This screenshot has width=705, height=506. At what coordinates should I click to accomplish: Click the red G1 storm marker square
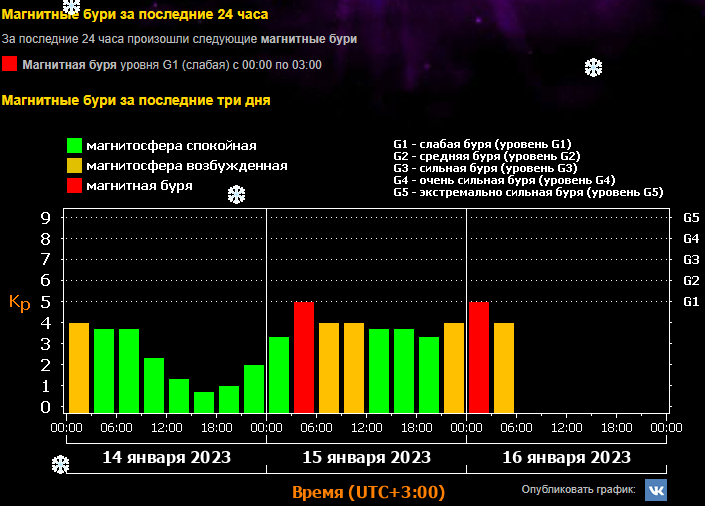pyautogui.click(x=9, y=64)
